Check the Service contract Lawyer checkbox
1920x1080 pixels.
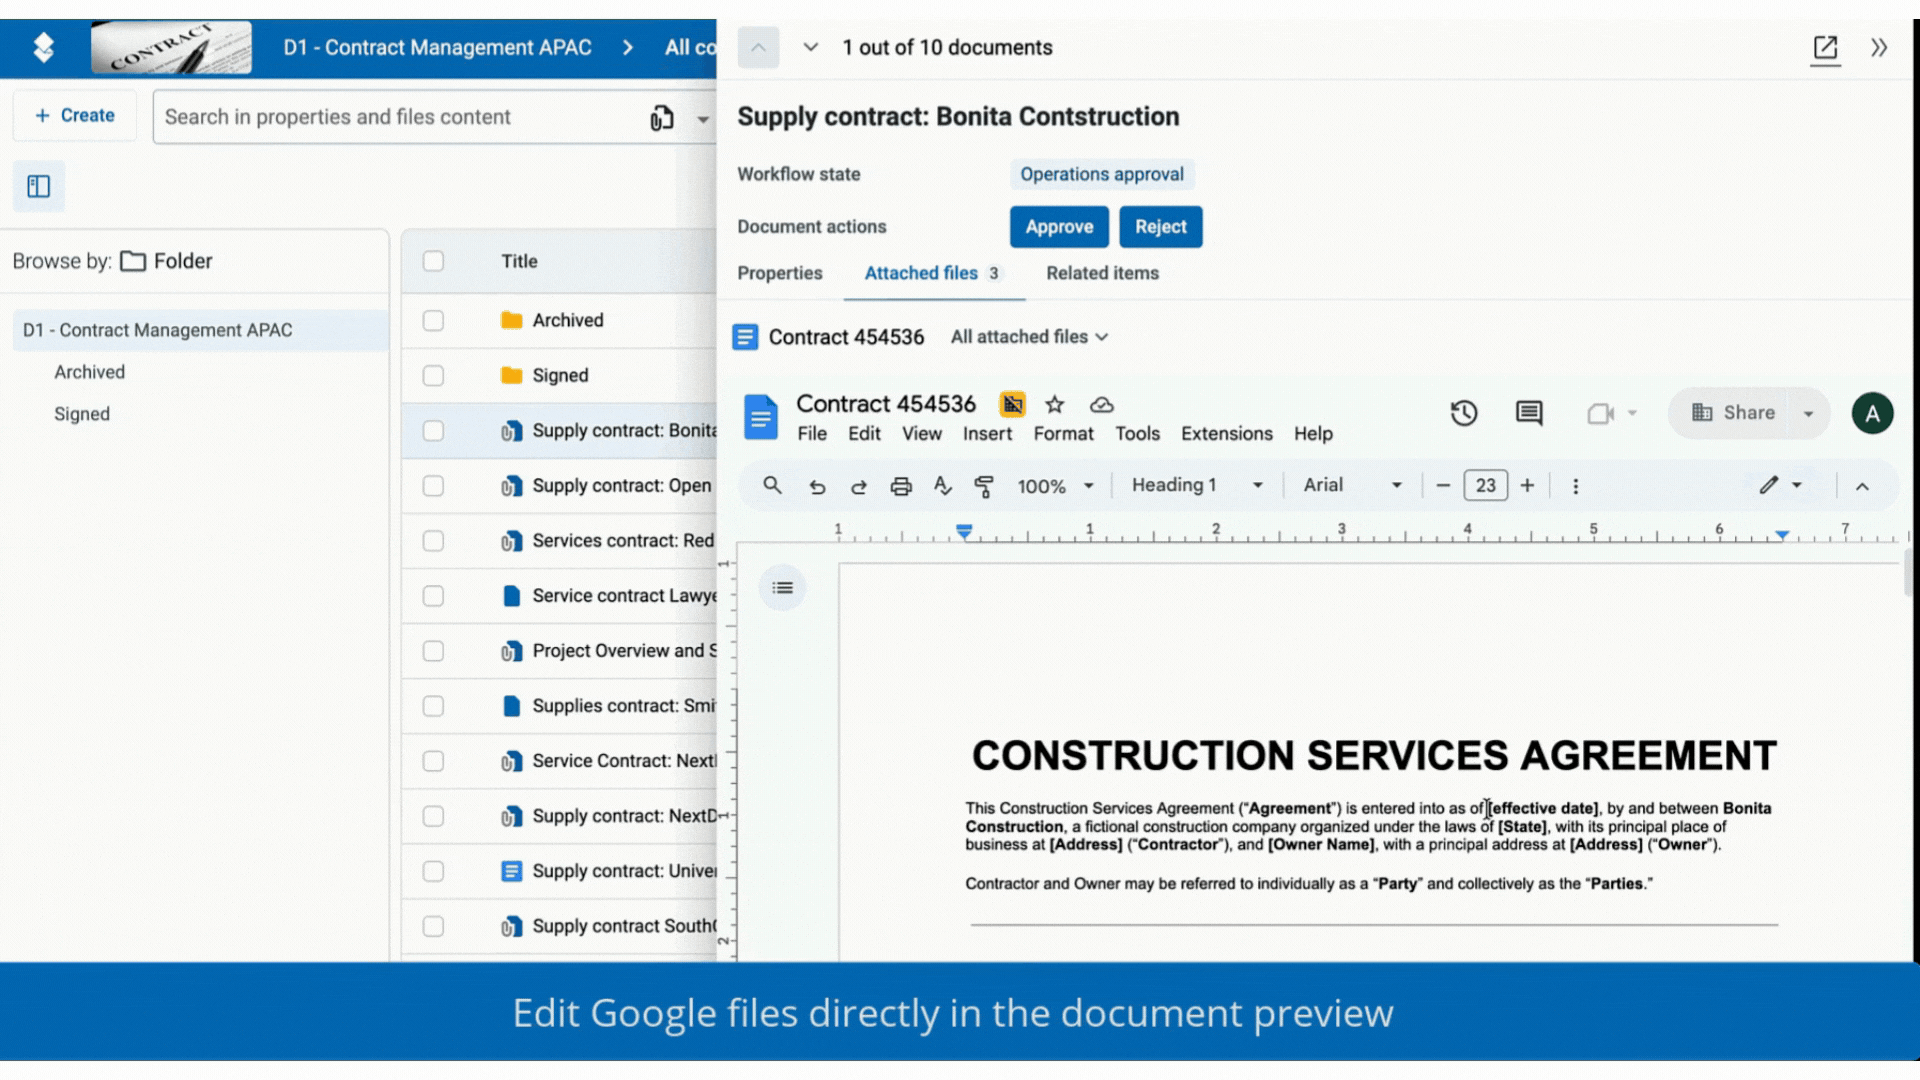(x=433, y=596)
